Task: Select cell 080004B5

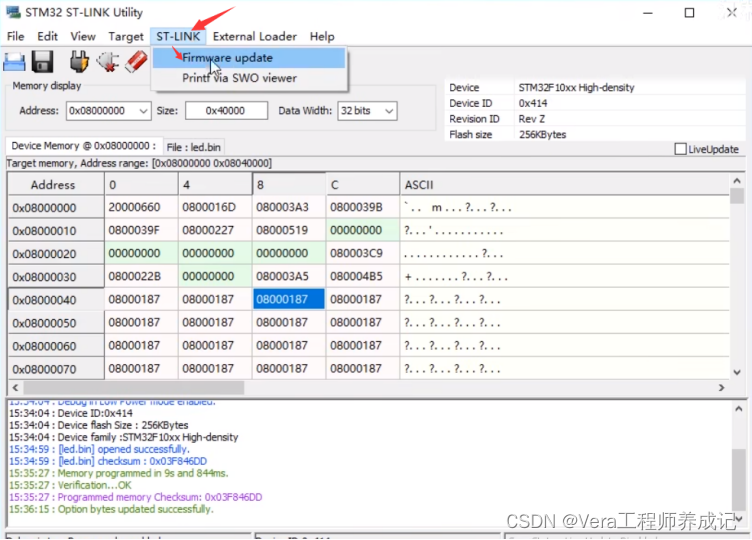Action: 363,276
